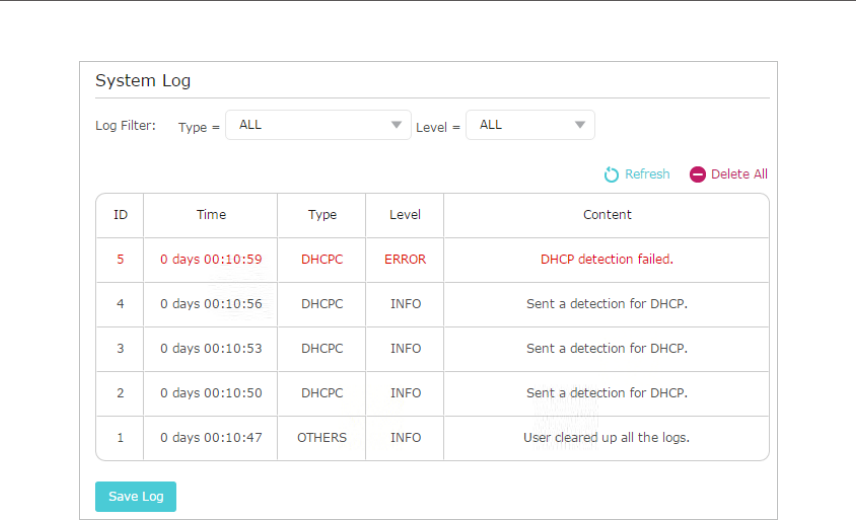Click the pink Delete All minus icon
Viewport: 856px width, 520px height.
pos(697,174)
